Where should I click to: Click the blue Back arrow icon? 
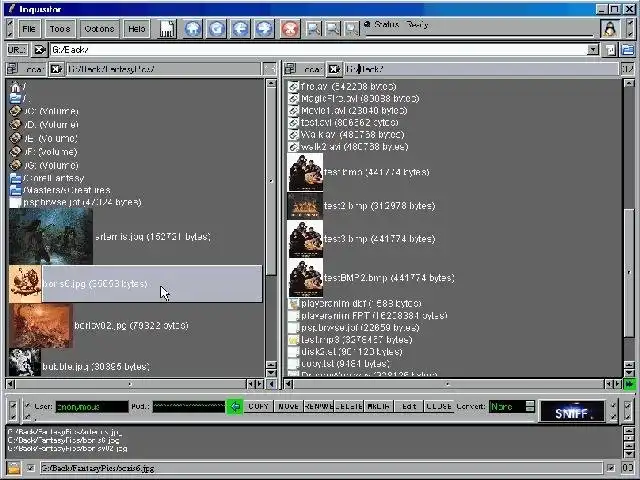point(240,29)
